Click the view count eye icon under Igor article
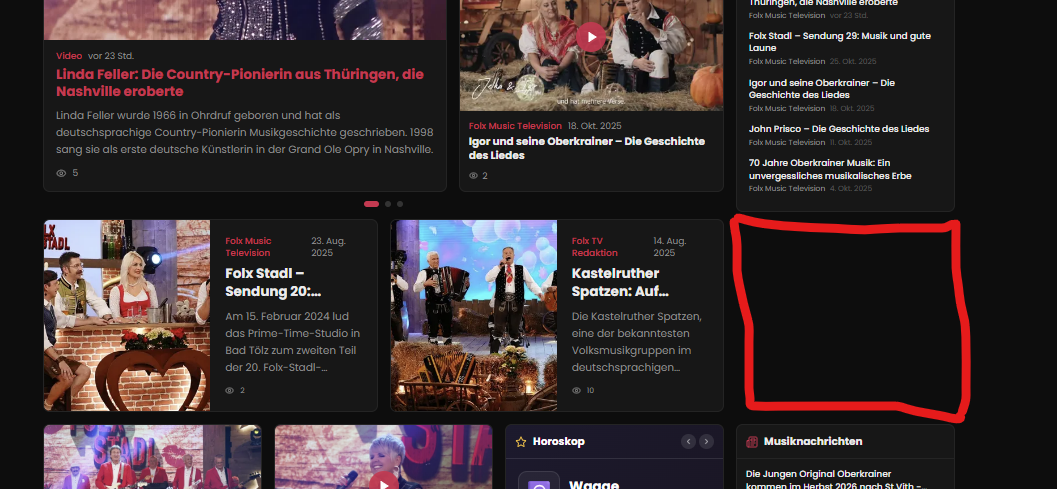1057x489 pixels. (474, 176)
